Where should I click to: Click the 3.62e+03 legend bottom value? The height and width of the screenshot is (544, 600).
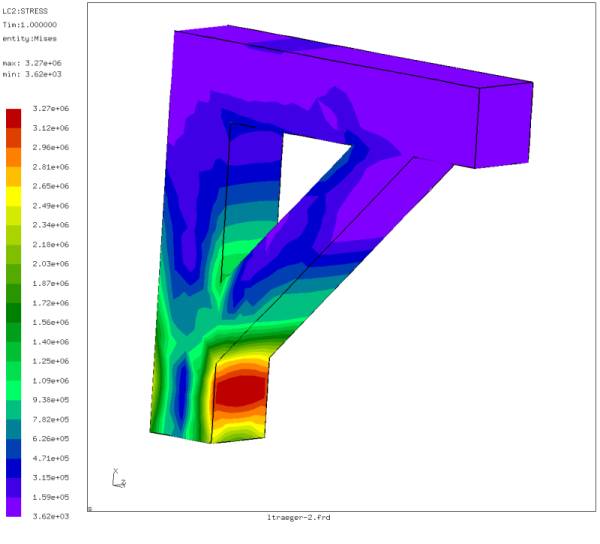pos(50,516)
